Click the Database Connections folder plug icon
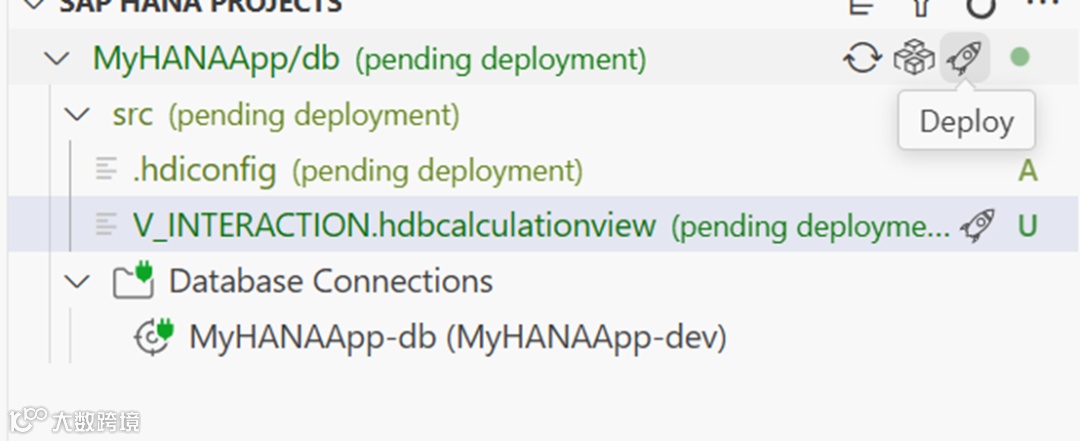This screenshot has width=1080, height=441. 134,279
